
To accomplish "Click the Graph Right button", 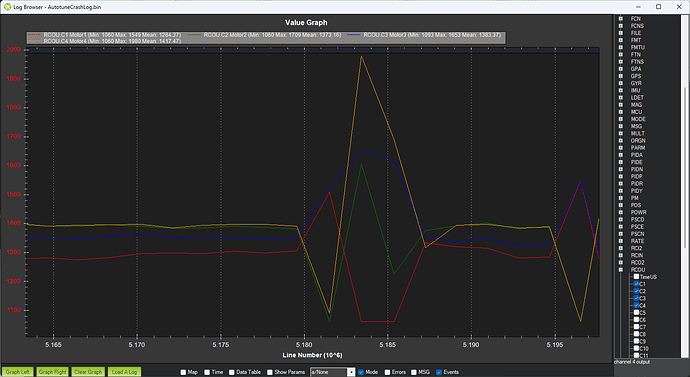I will coord(52,372).
